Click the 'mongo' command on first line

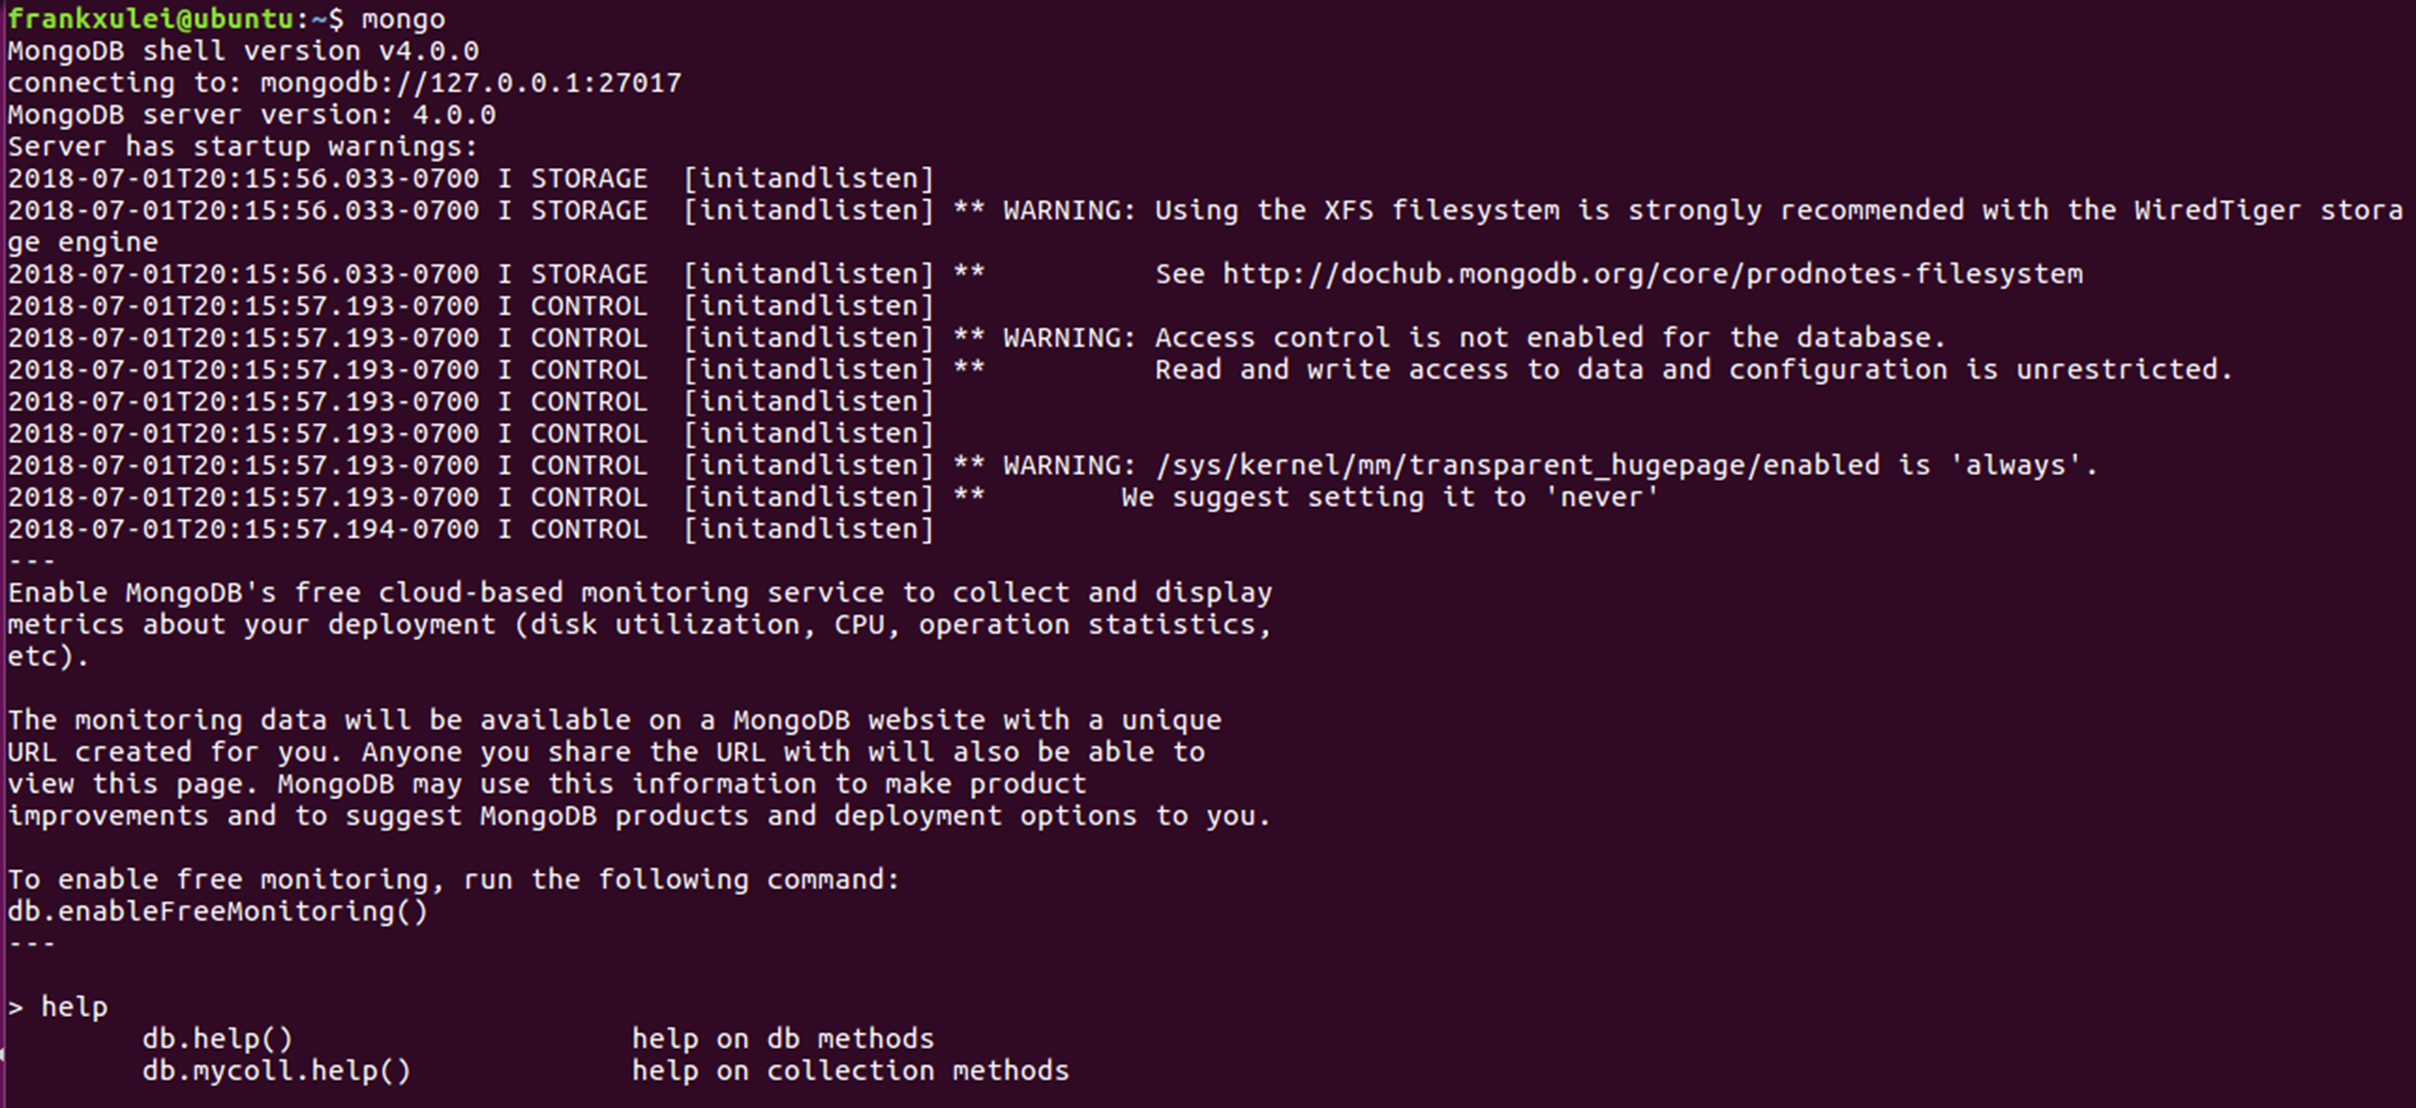[403, 19]
